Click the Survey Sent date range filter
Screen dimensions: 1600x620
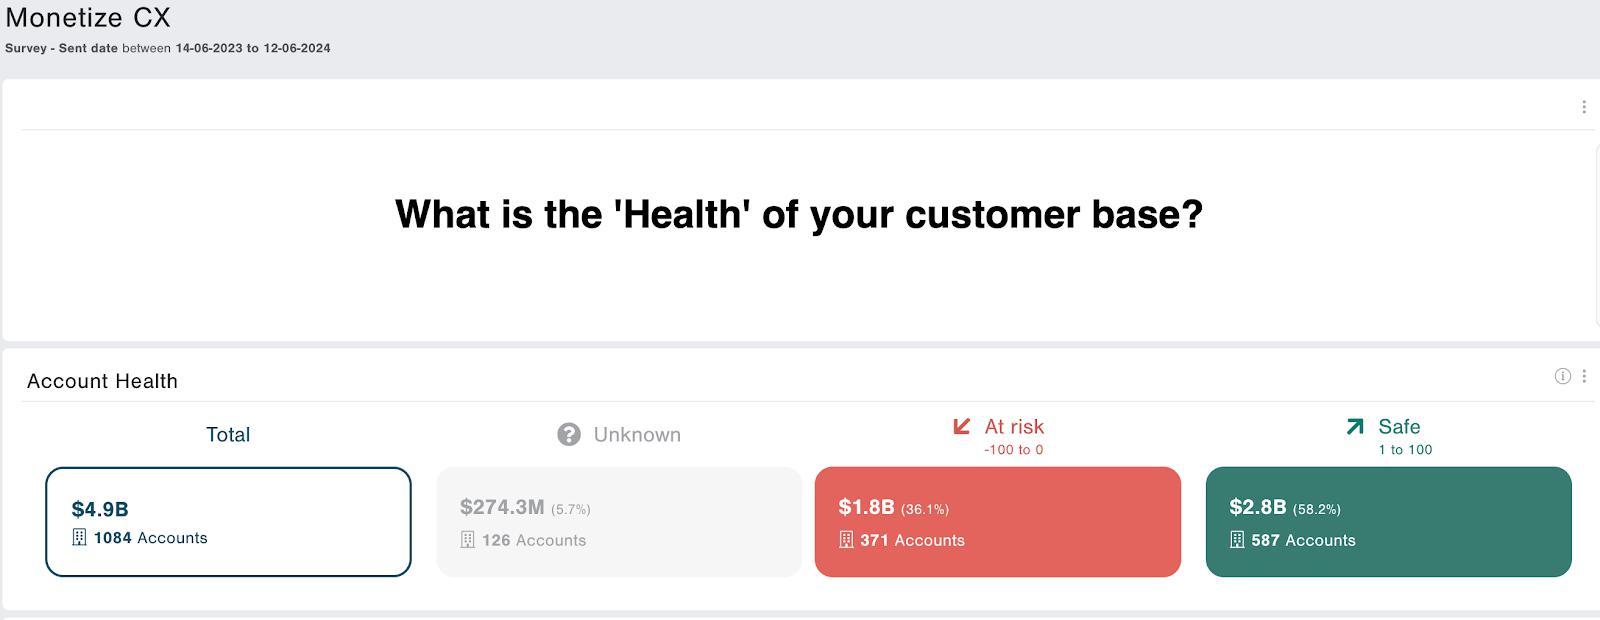click(x=168, y=48)
